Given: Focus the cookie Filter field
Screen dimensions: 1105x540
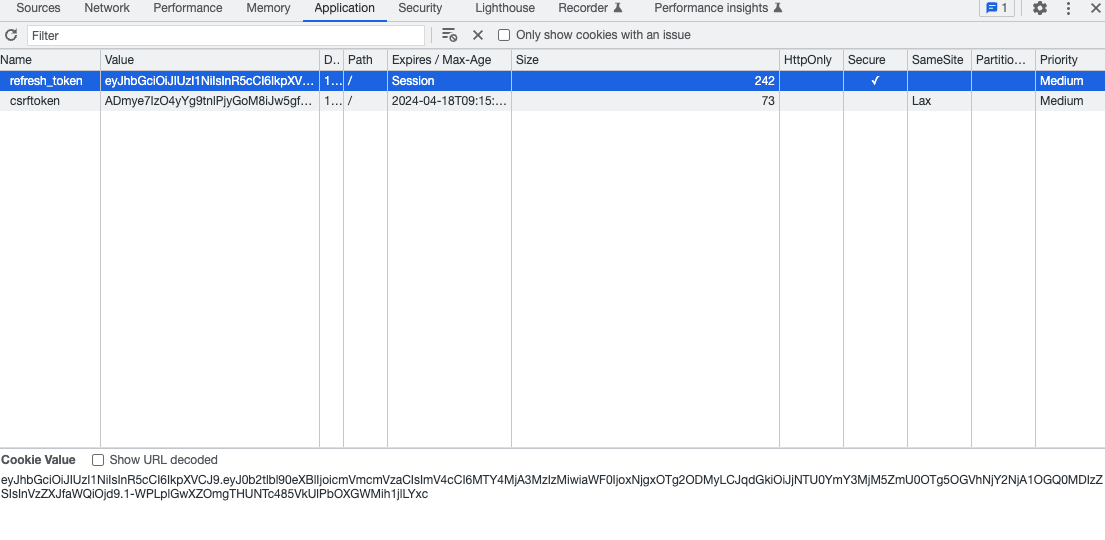Looking at the screenshot, I should tap(226, 35).
